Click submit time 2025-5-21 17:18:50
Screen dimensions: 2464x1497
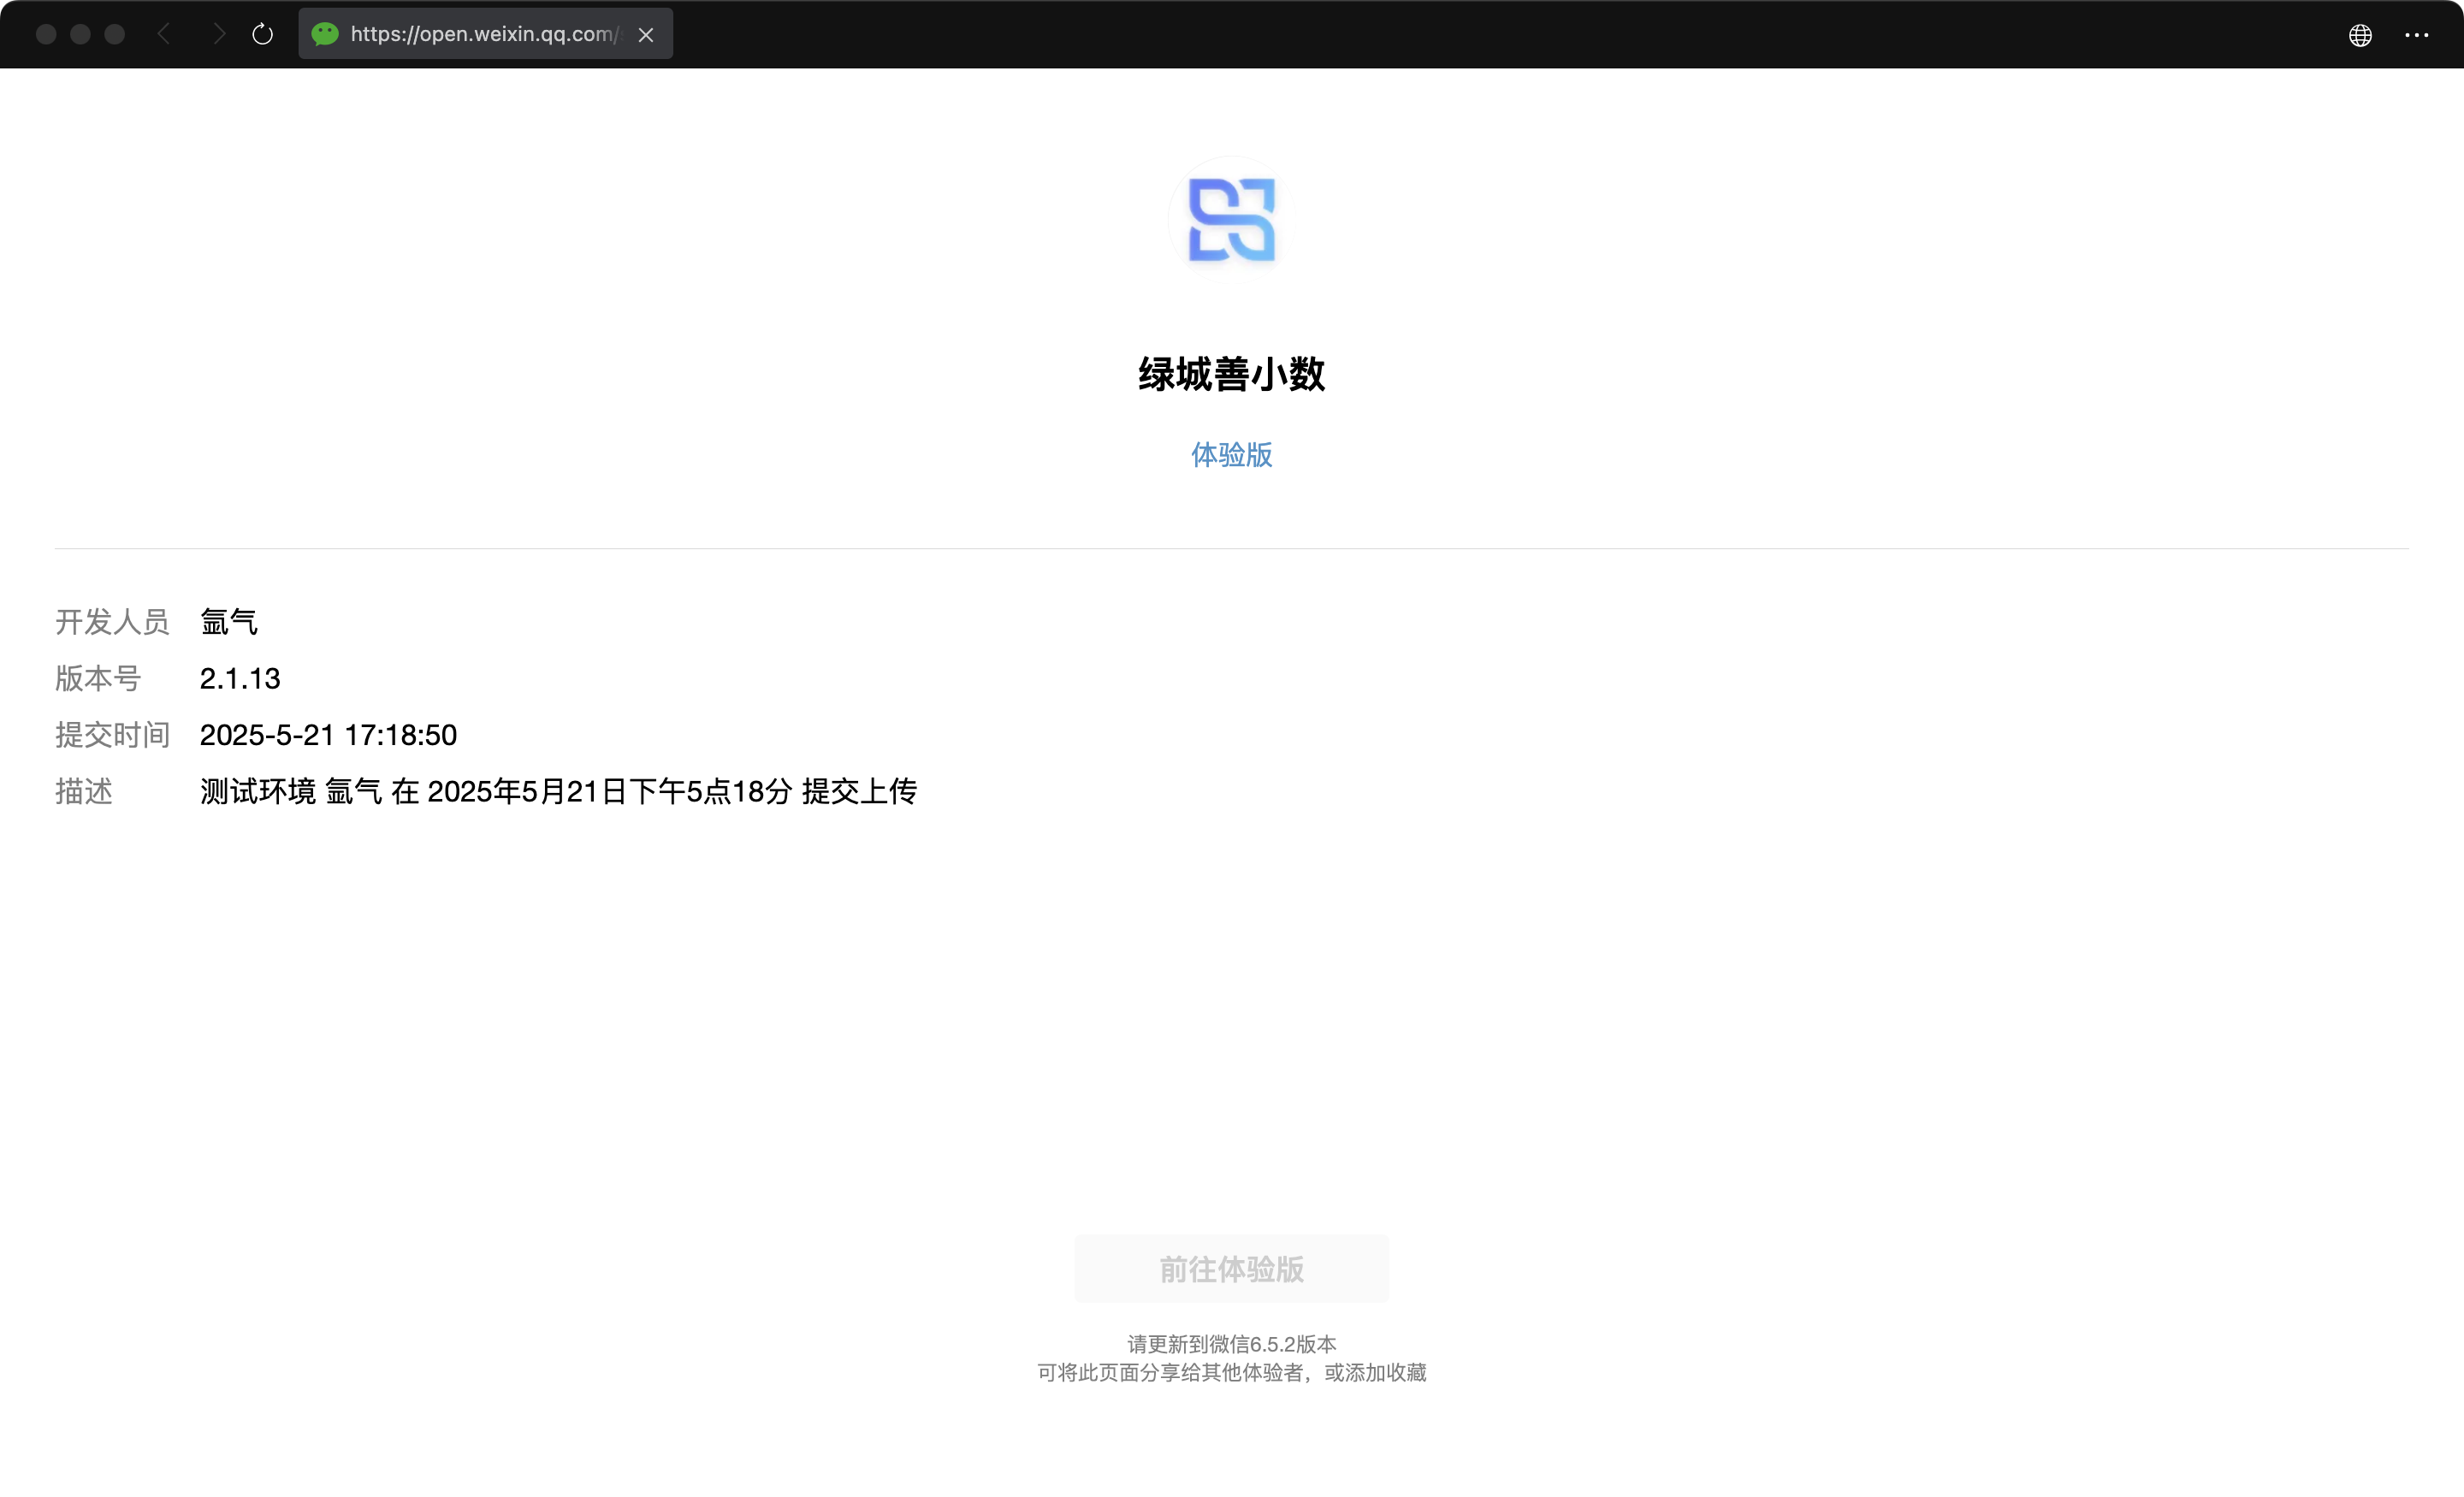pos(328,734)
